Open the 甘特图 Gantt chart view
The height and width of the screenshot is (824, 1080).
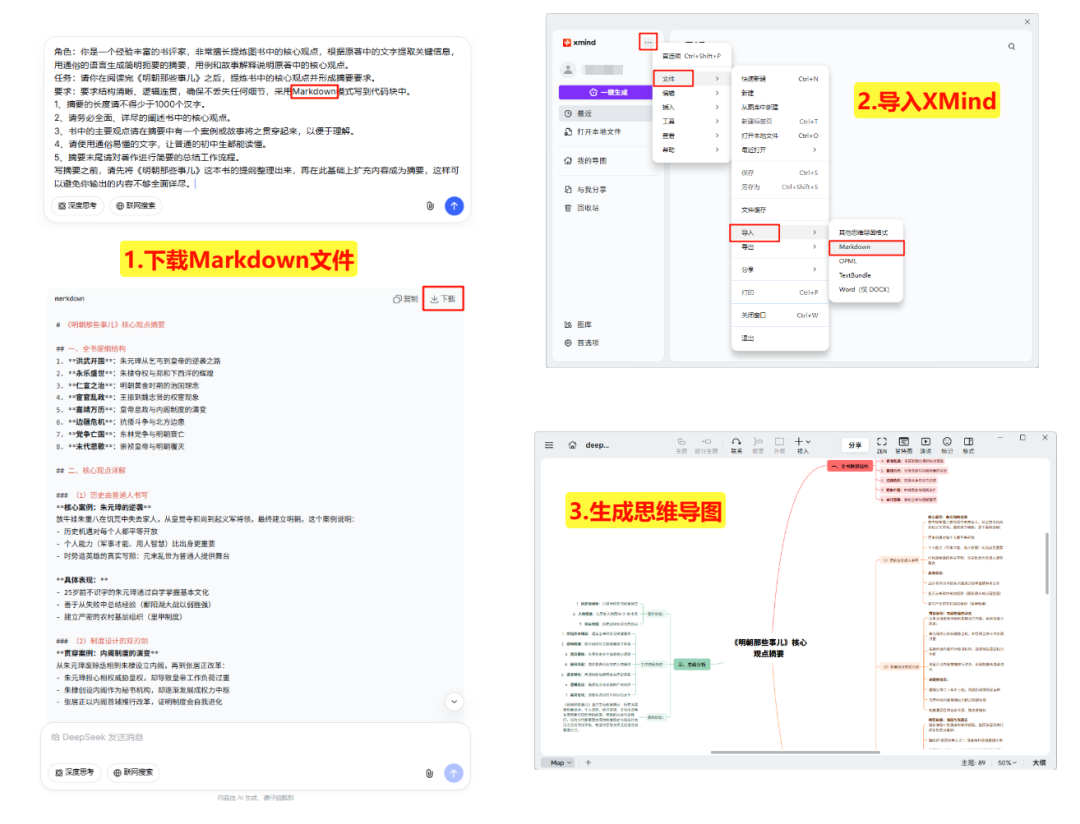(x=904, y=446)
